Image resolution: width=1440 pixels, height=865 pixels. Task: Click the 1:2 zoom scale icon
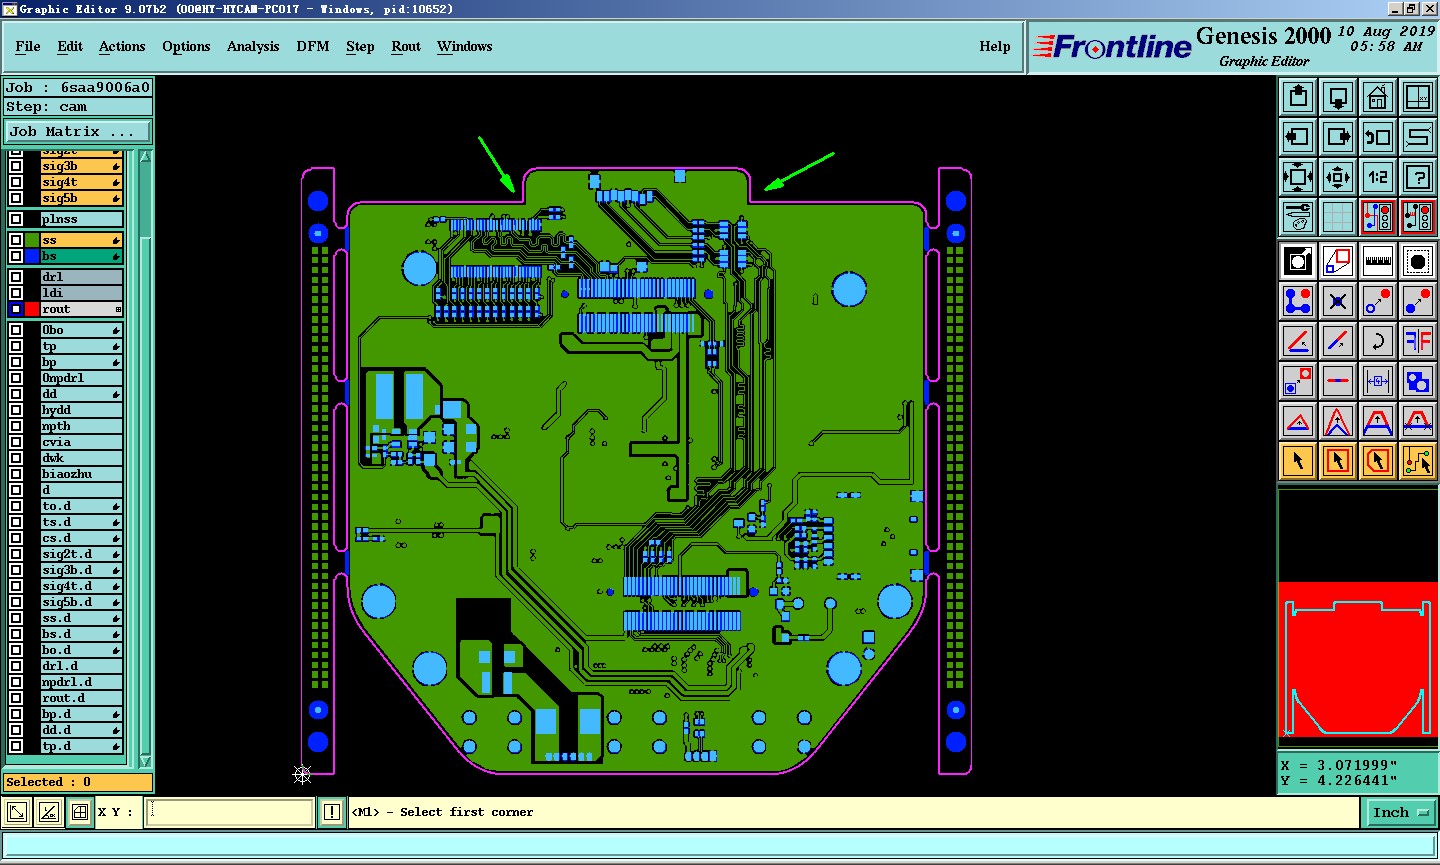pos(1378,177)
